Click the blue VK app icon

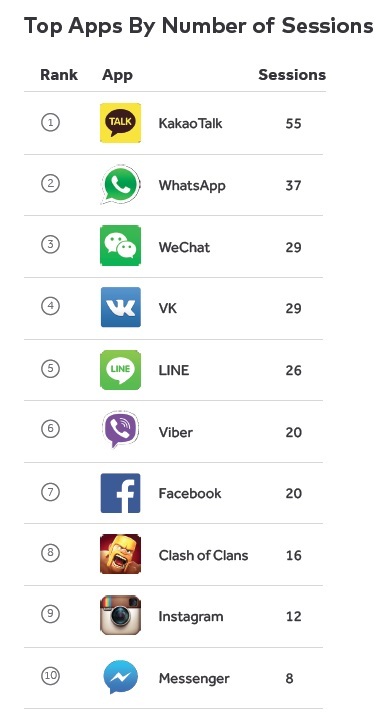pos(120,307)
